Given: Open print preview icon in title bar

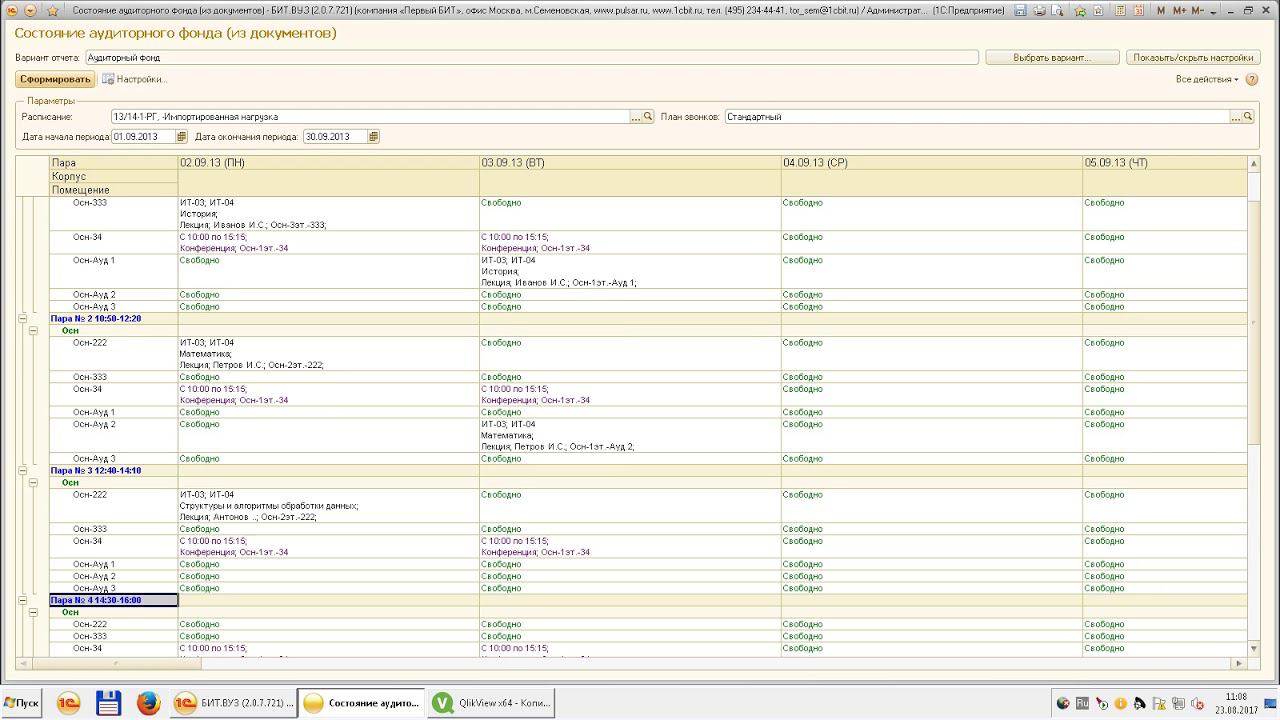Looking at the screenshot, I should (1057, 10).
